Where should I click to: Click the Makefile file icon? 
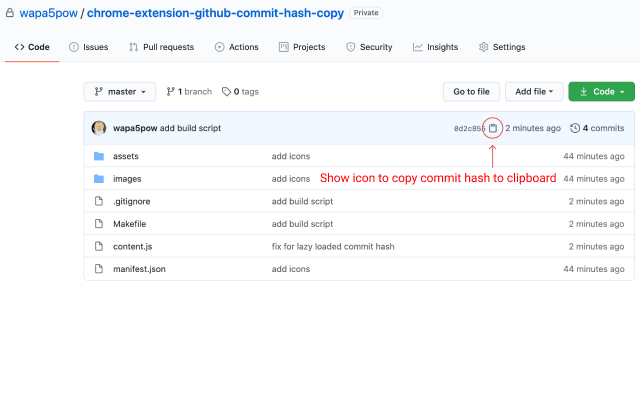click(x=99, y=224)
